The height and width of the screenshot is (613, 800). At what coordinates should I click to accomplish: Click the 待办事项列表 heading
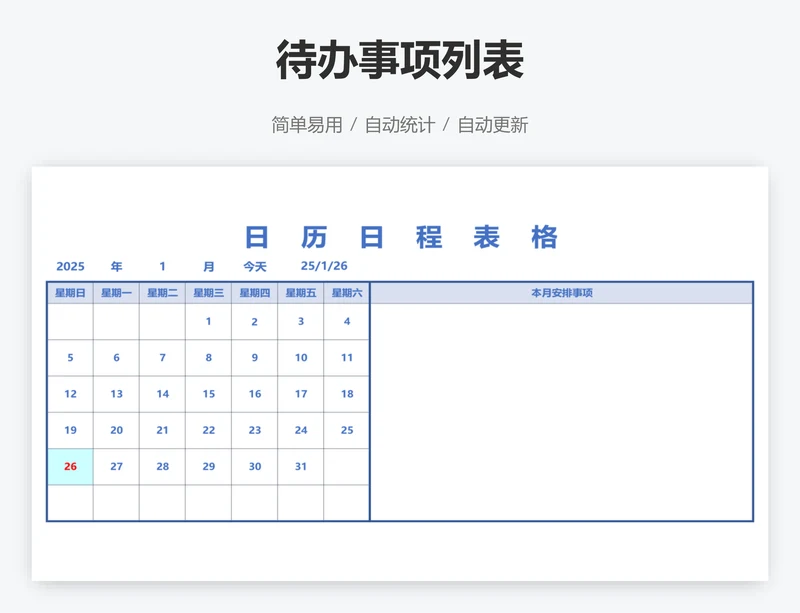pos(400,60)
